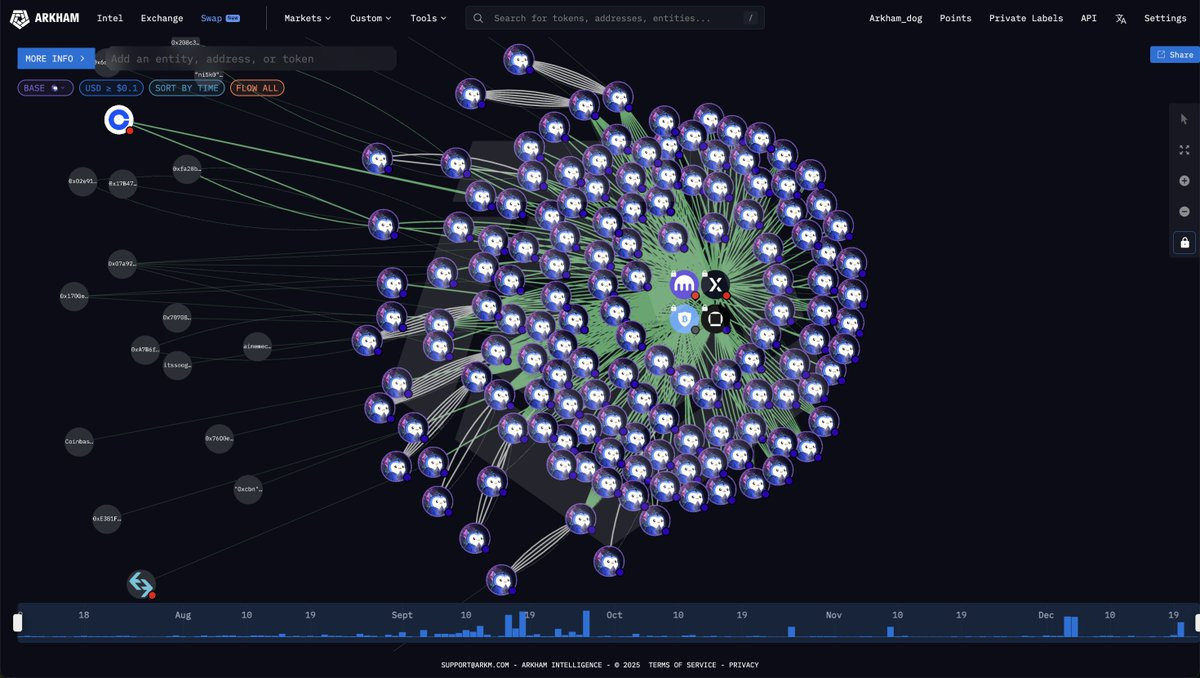Open the TERMS OF SERVICE link
The image size is (1200, 678).
[x=682, y=665]
